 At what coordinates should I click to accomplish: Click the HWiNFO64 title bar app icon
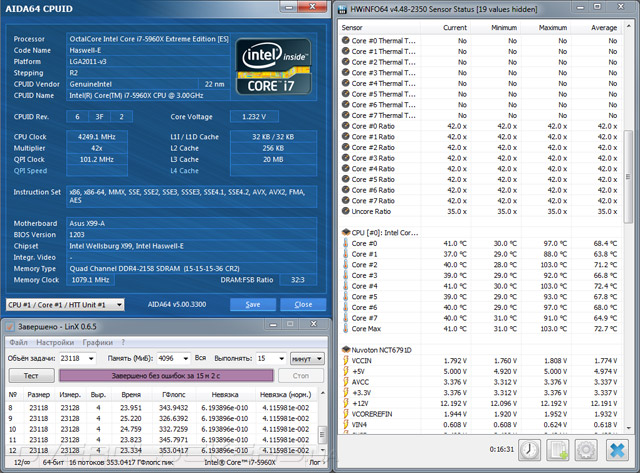[343, 9]
